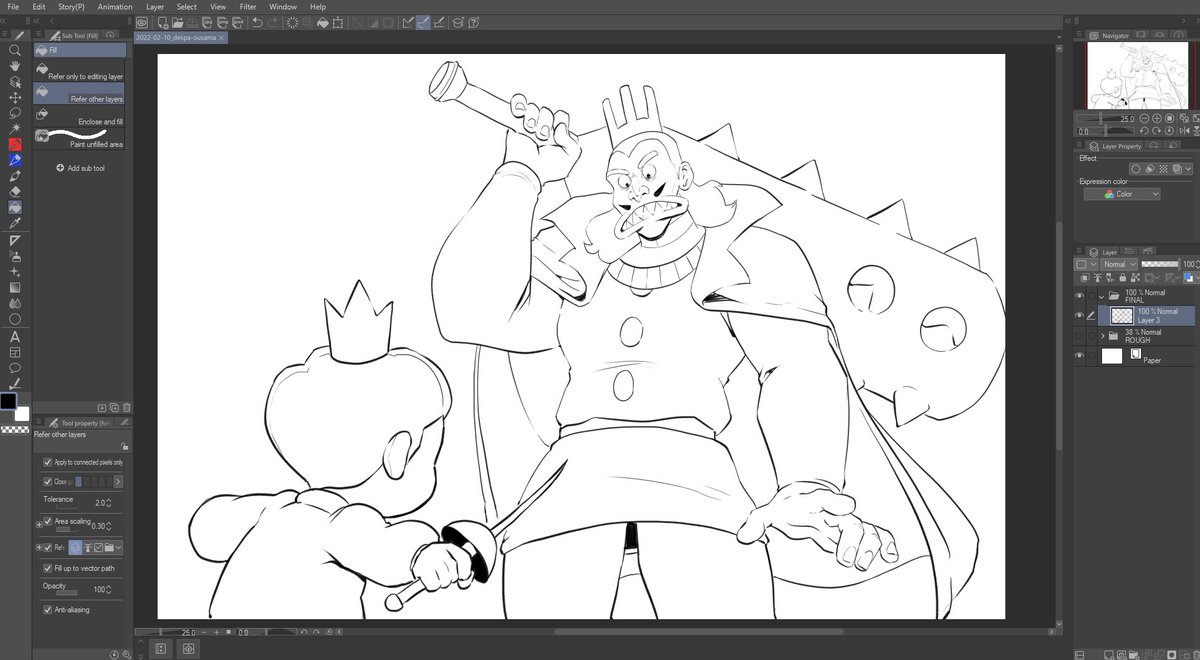The width and height of the screenshot is (1200, 660).
Task: Expand Close gap options arrow
Action: click(118, 482)
